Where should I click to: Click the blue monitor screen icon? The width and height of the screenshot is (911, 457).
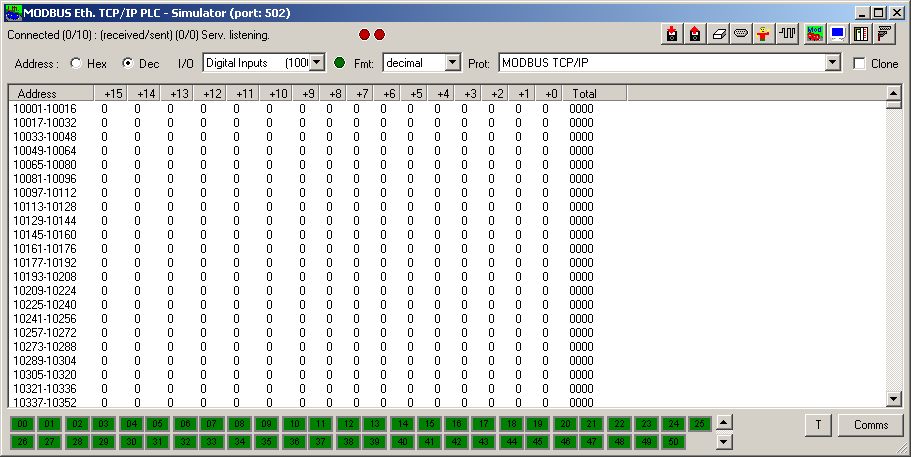click(837, 34)
